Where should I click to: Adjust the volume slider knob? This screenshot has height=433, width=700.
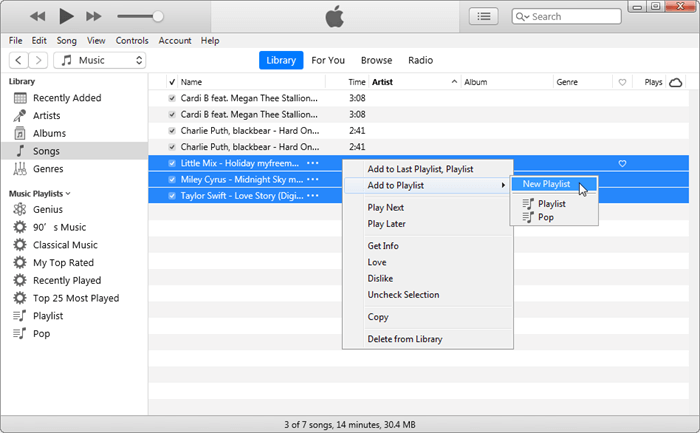[x=158, y=17]
